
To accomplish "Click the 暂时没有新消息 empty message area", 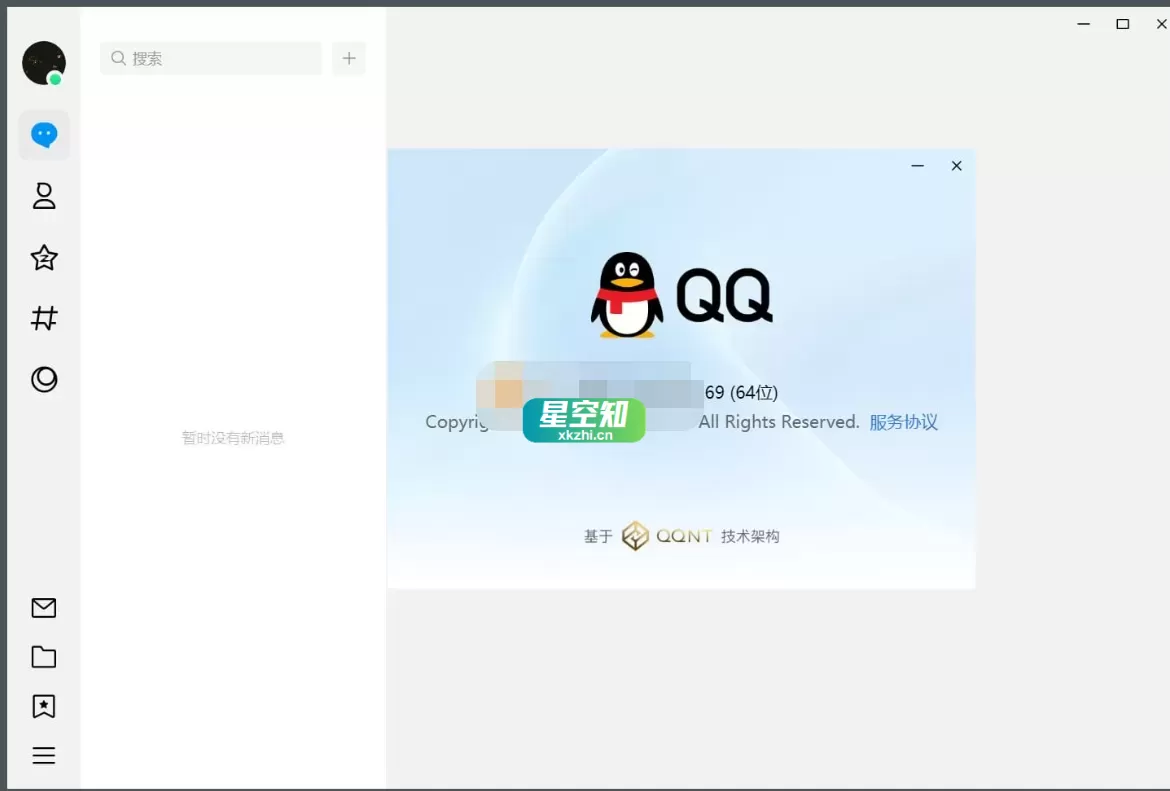I will [233, 437].
